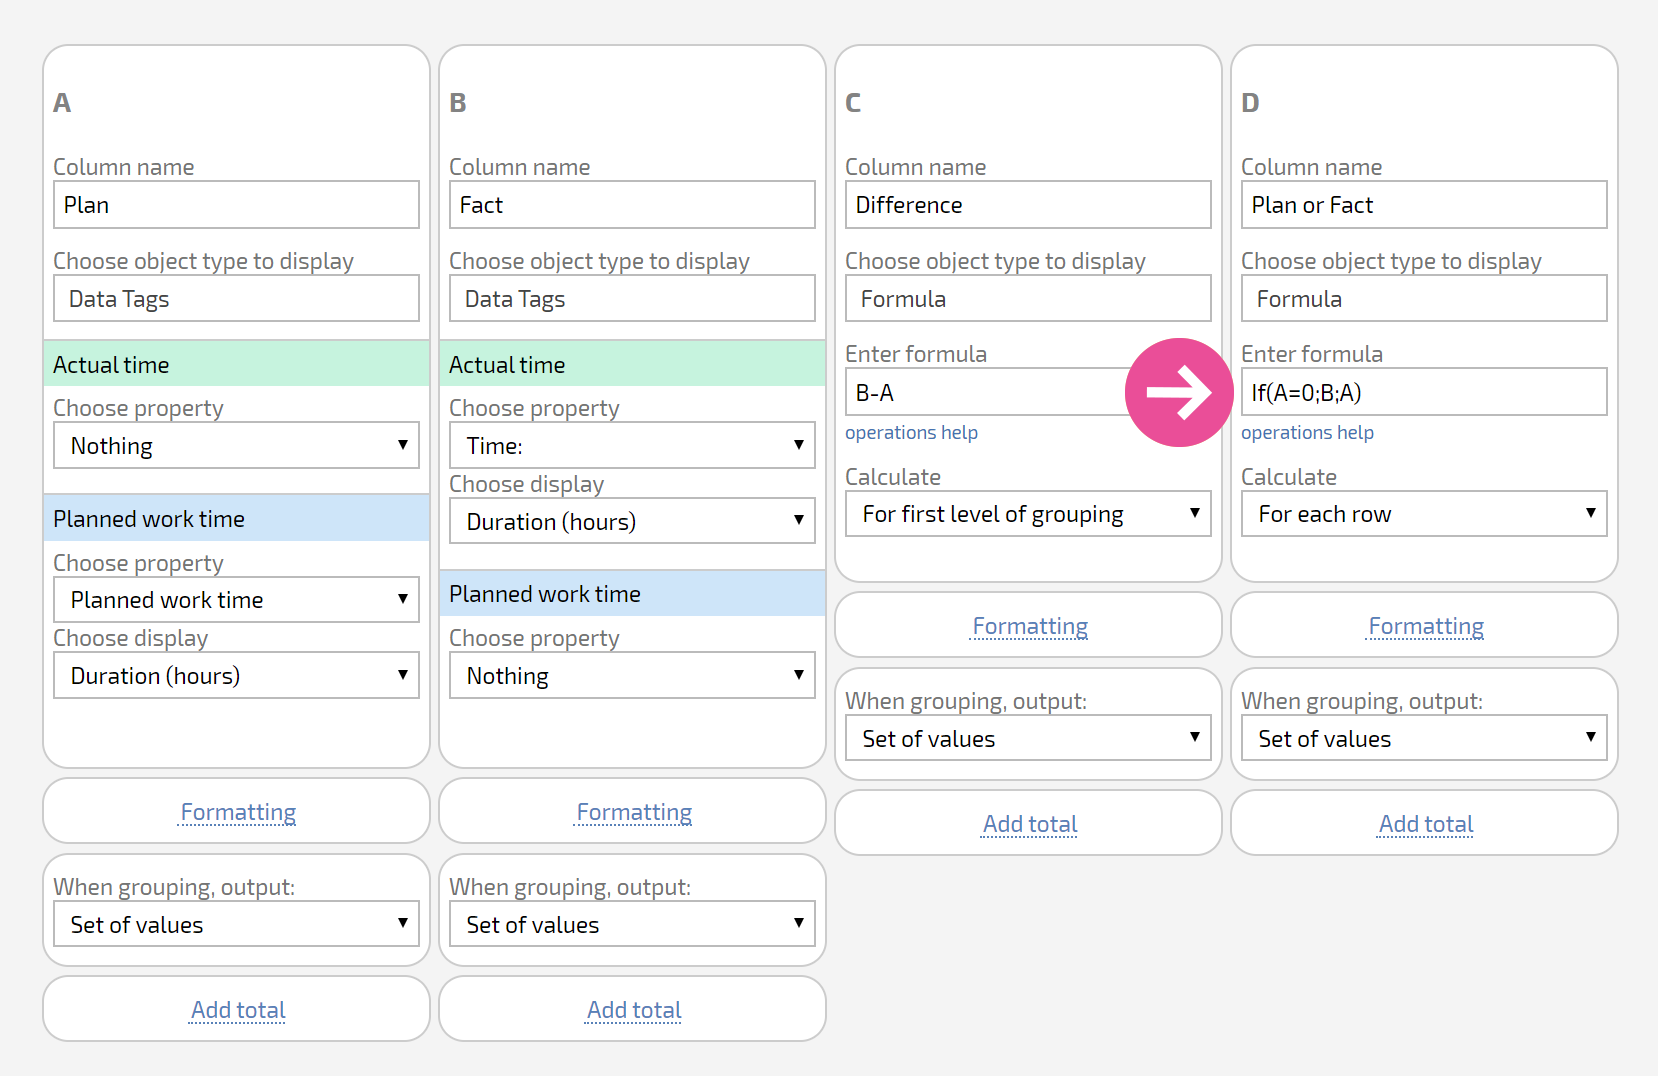
Task: Open column B's Planned work time "Nothing" dropdown
Action: pos(632,675)
